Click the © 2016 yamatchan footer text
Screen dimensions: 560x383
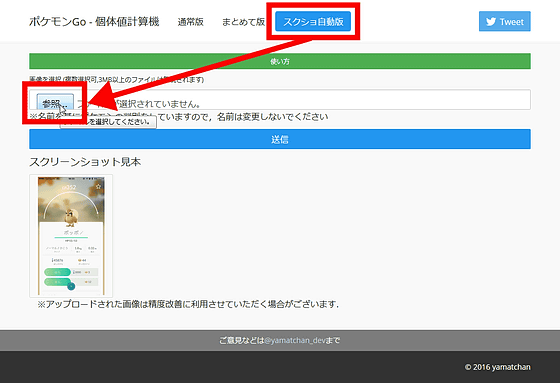coord(497,367)
